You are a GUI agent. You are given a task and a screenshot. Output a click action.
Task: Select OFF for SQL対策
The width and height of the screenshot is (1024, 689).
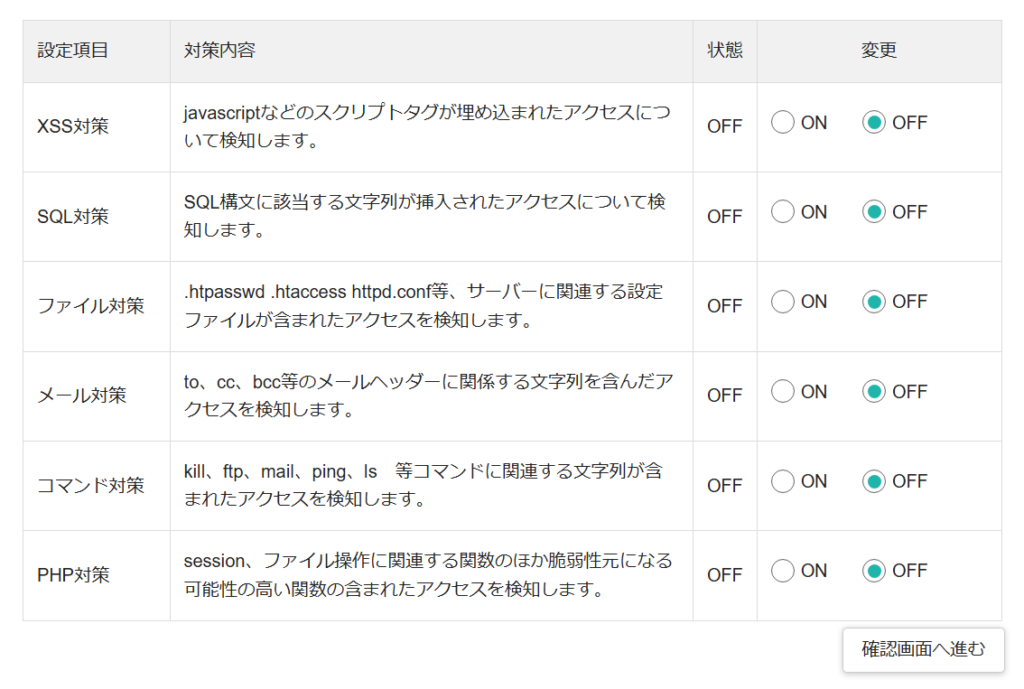click(x=874, y=212)
